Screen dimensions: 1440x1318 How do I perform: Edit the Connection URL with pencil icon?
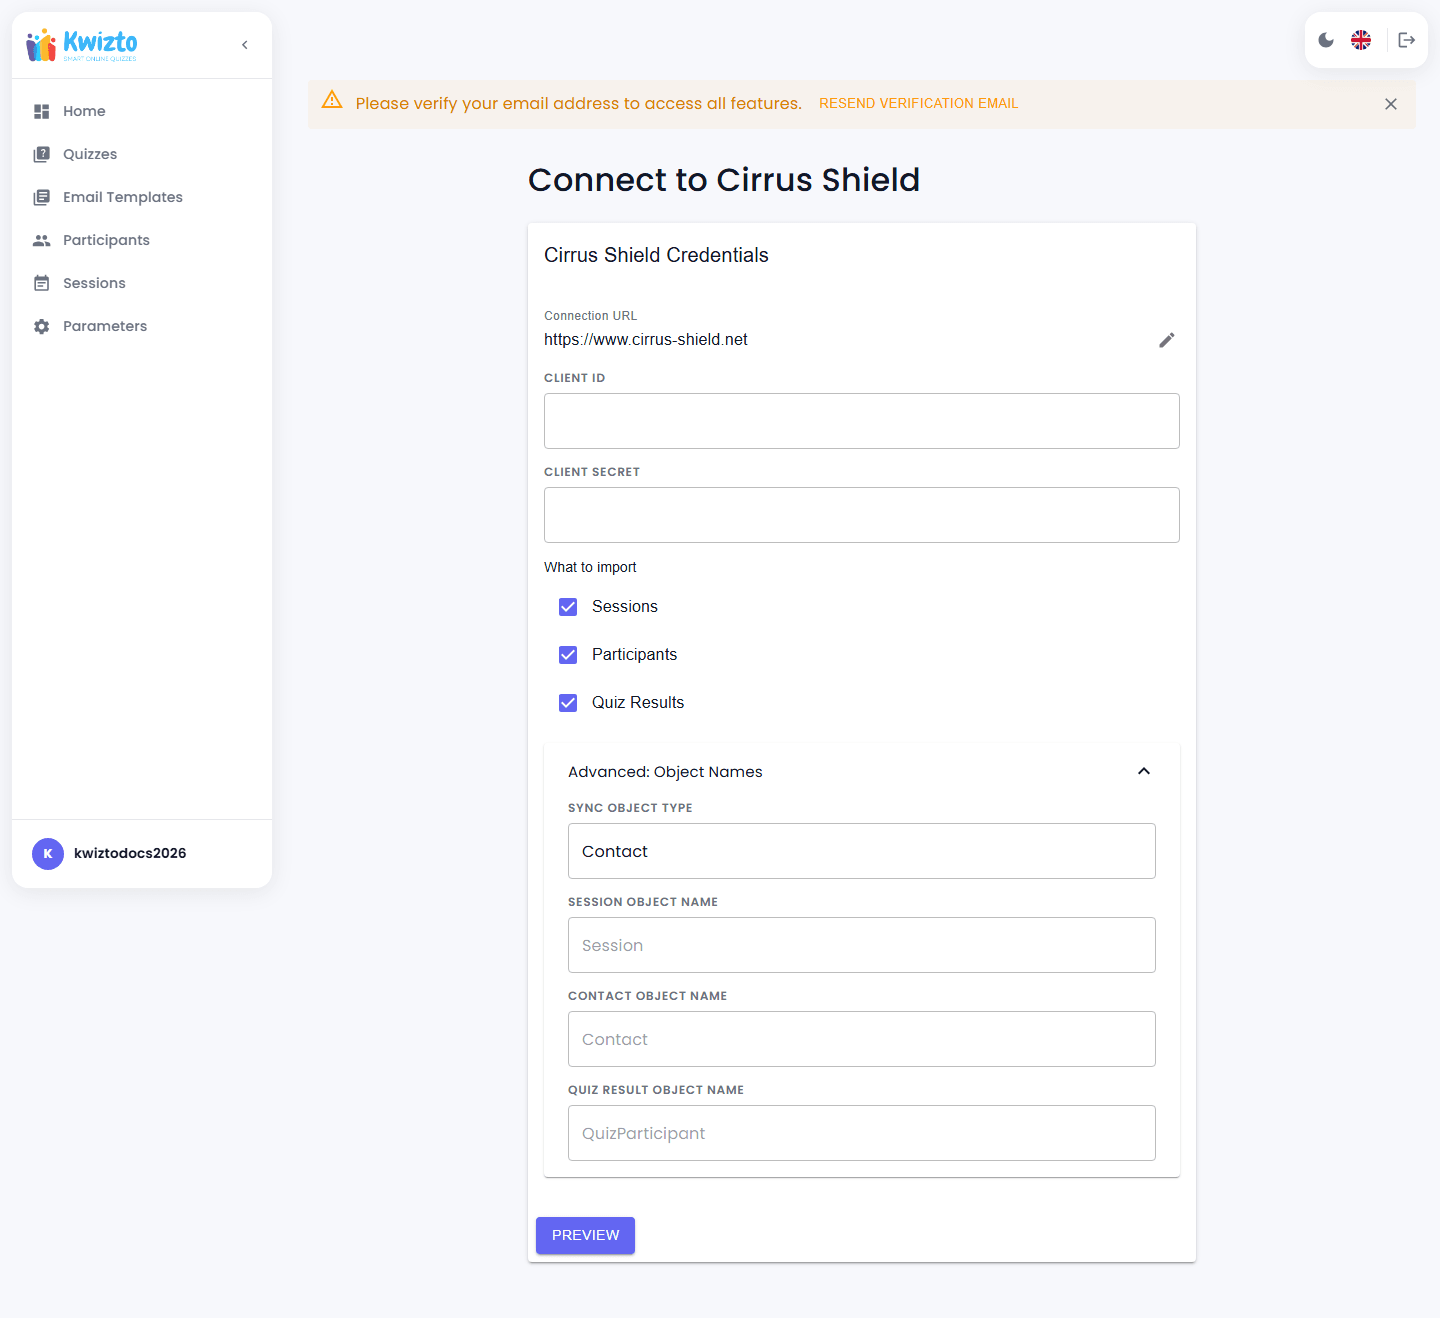point(1167,340)
